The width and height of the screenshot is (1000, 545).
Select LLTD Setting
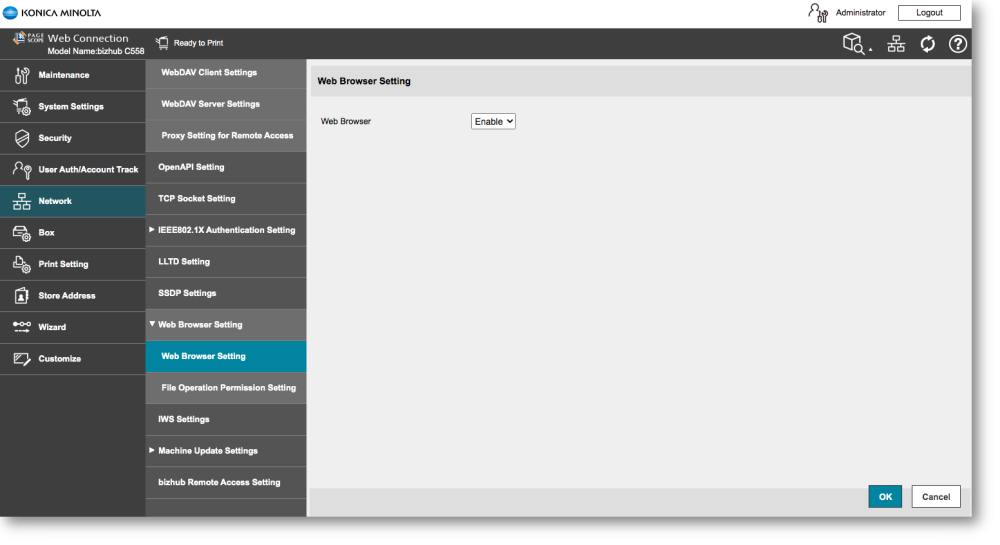point(226,262)
